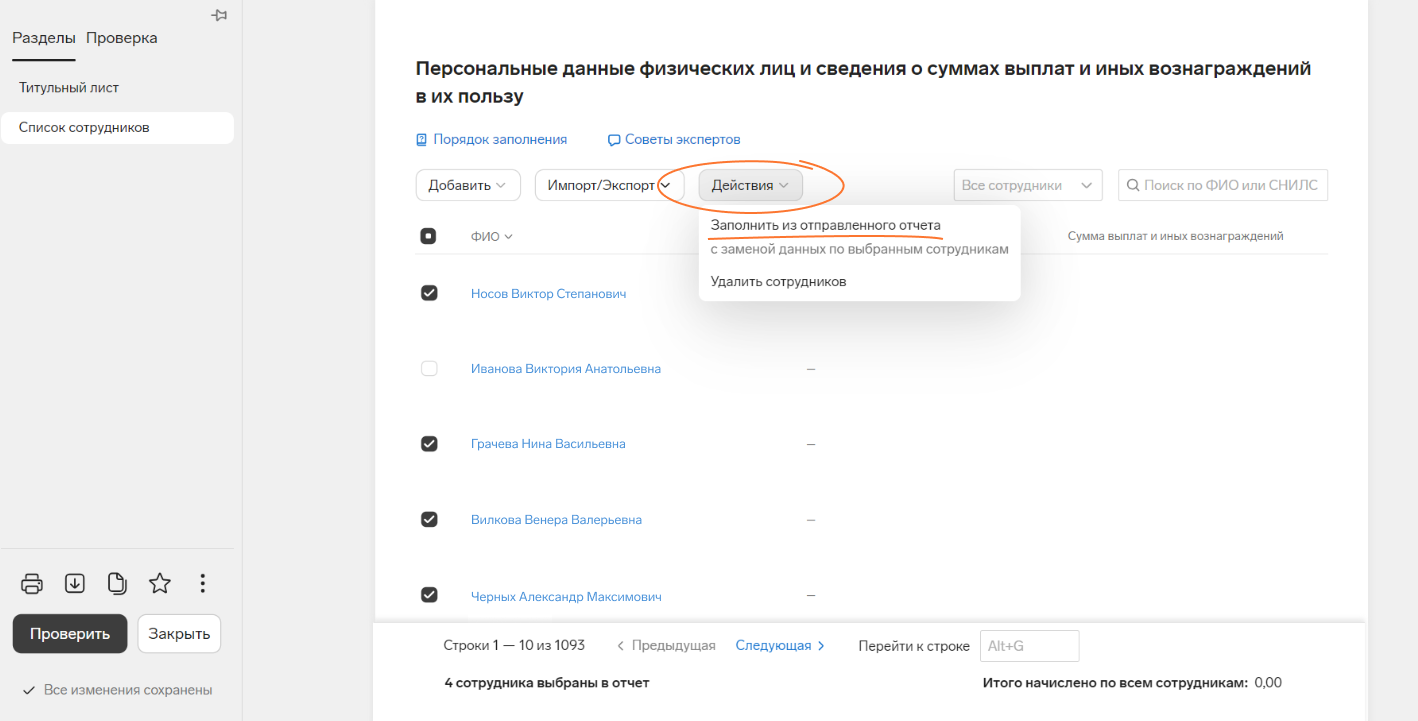Click the Предыдущая page link
This screenshot has width=1418, height=721.
[666, 646]
